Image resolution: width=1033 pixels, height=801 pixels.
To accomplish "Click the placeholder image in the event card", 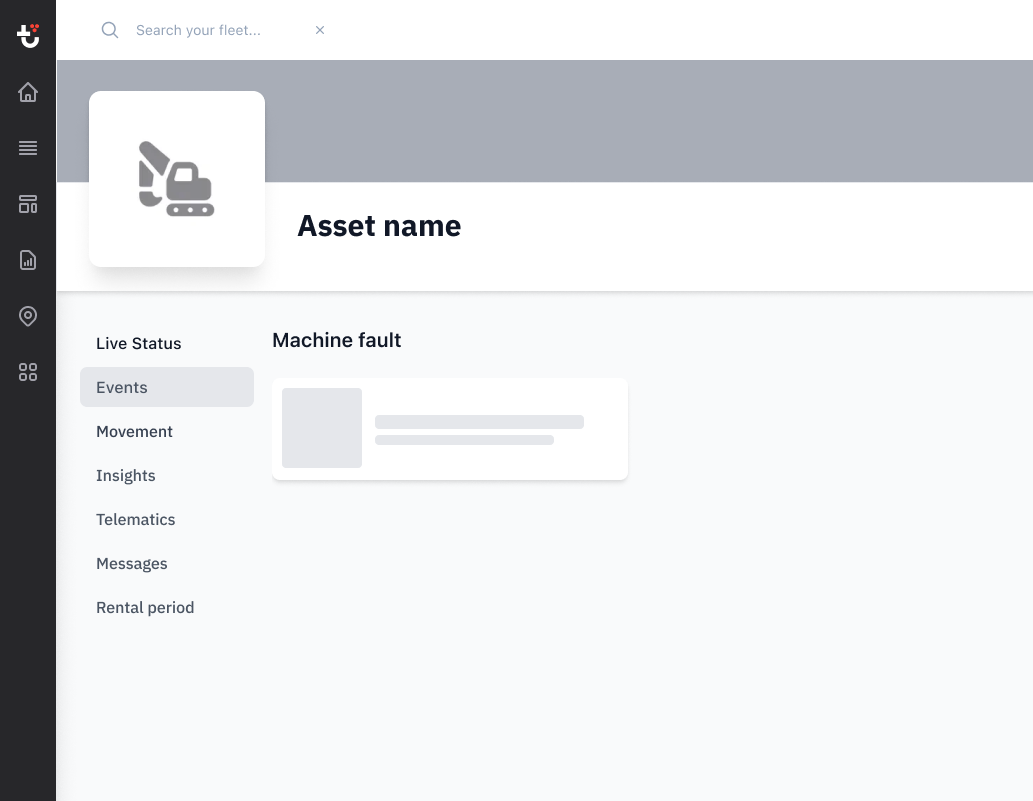I will (322, 428).
